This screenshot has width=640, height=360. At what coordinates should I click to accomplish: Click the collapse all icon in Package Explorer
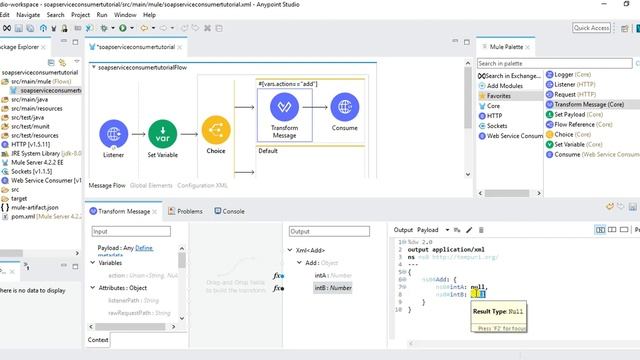pos(51,62)
